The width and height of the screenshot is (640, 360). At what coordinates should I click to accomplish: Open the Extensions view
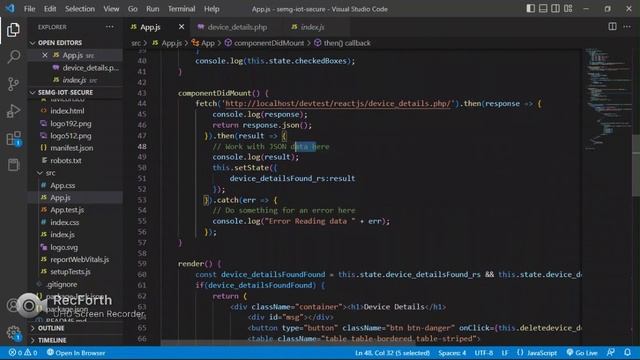point(13,138)
